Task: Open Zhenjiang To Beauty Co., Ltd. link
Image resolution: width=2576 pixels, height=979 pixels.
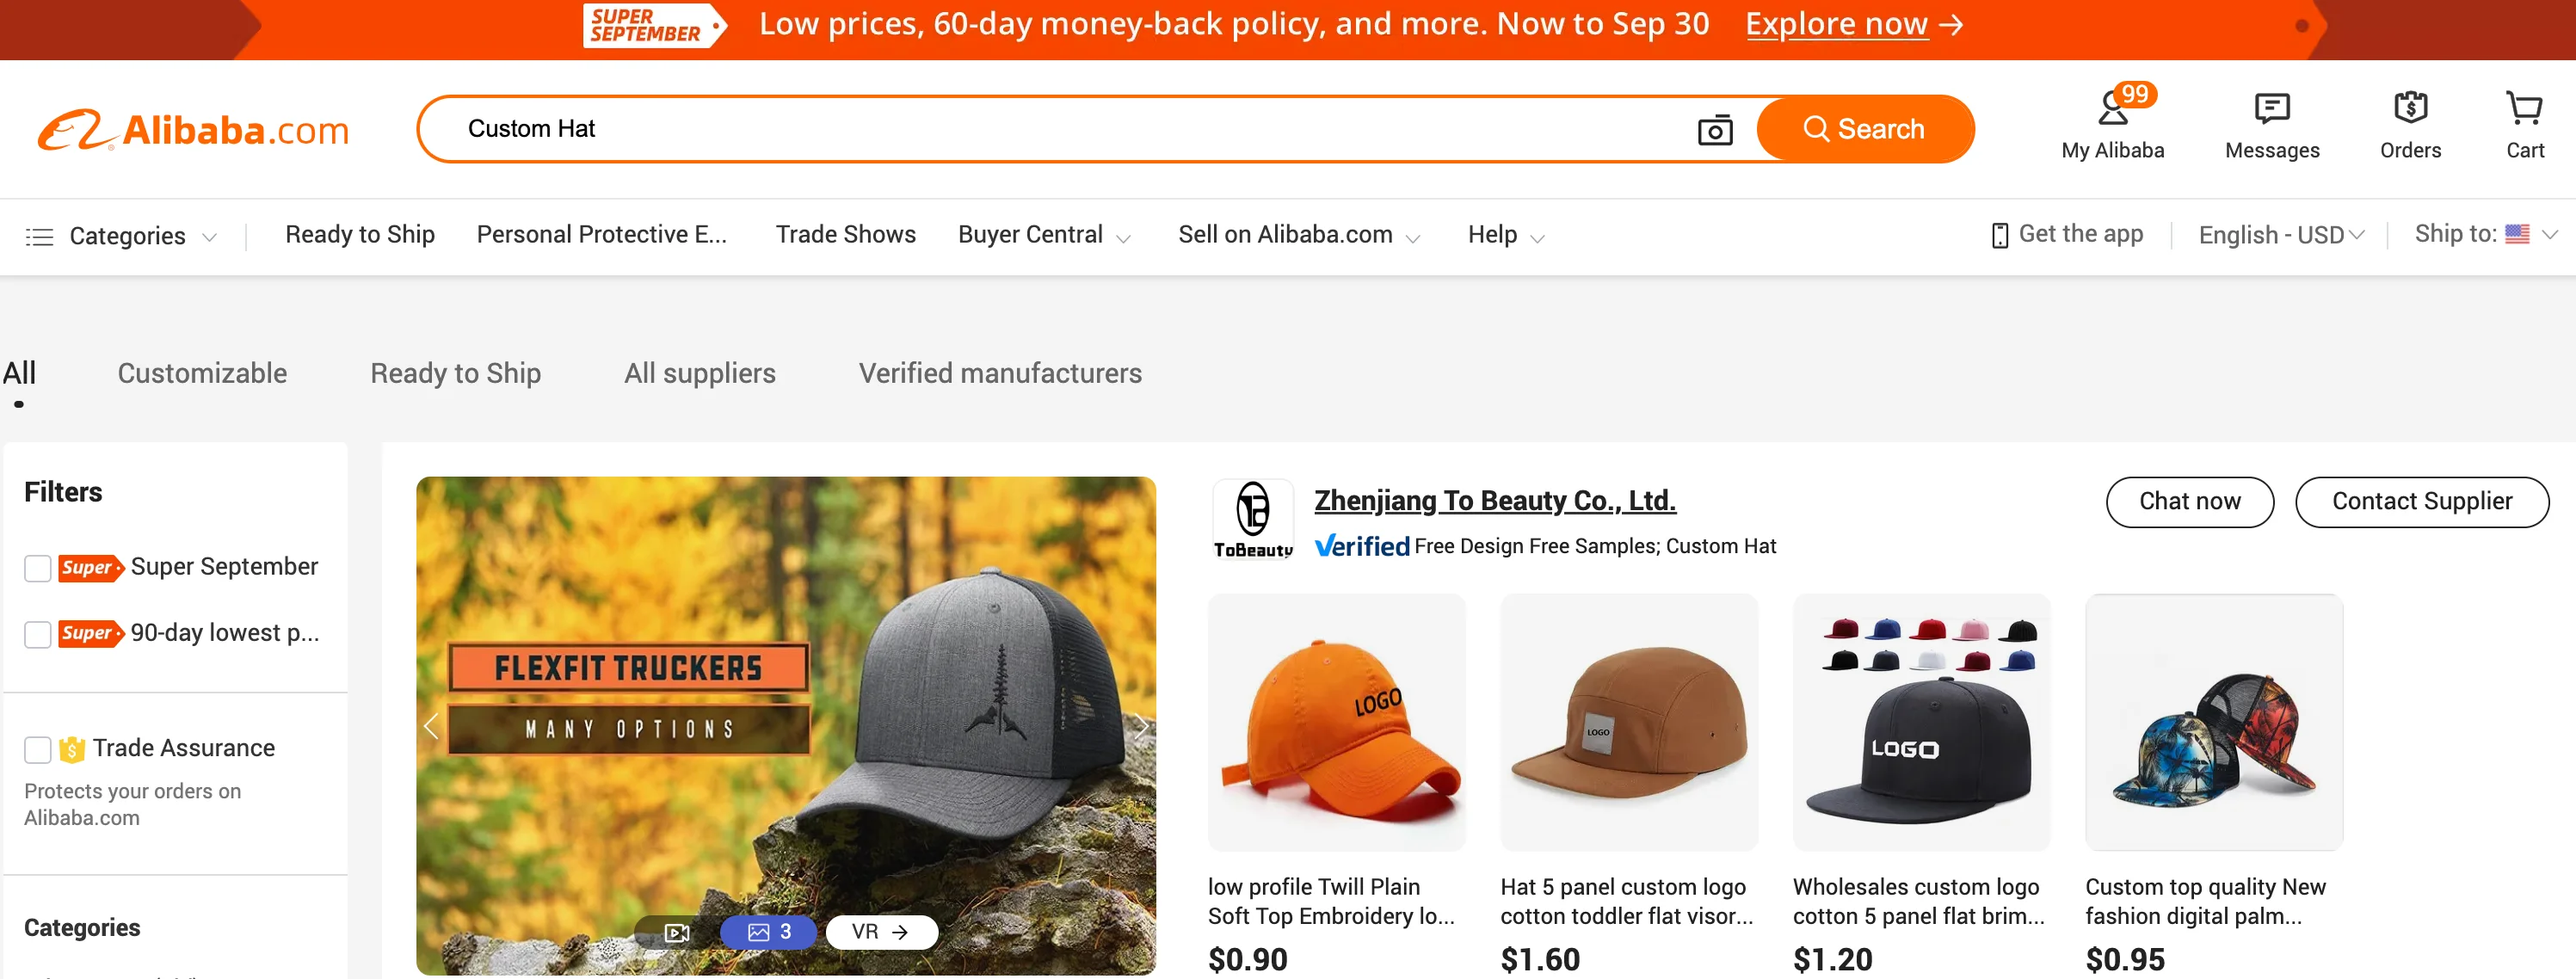Action: pyautogui.click(x=1494, y=500)
